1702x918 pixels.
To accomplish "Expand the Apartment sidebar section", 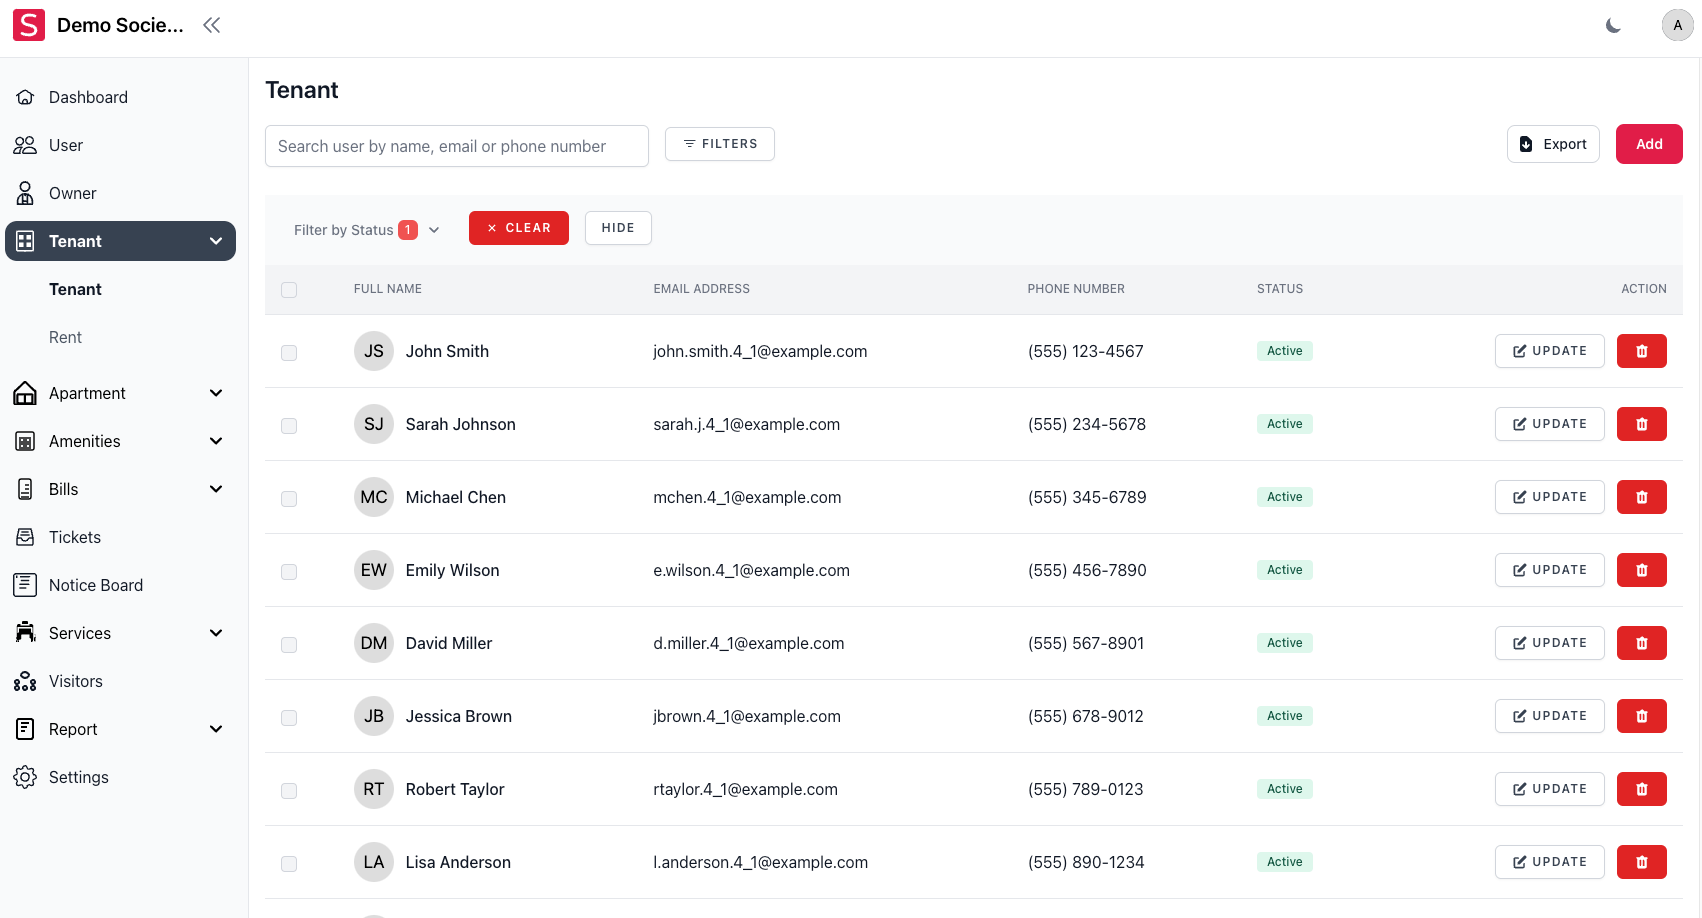I will tap(120, 393).
